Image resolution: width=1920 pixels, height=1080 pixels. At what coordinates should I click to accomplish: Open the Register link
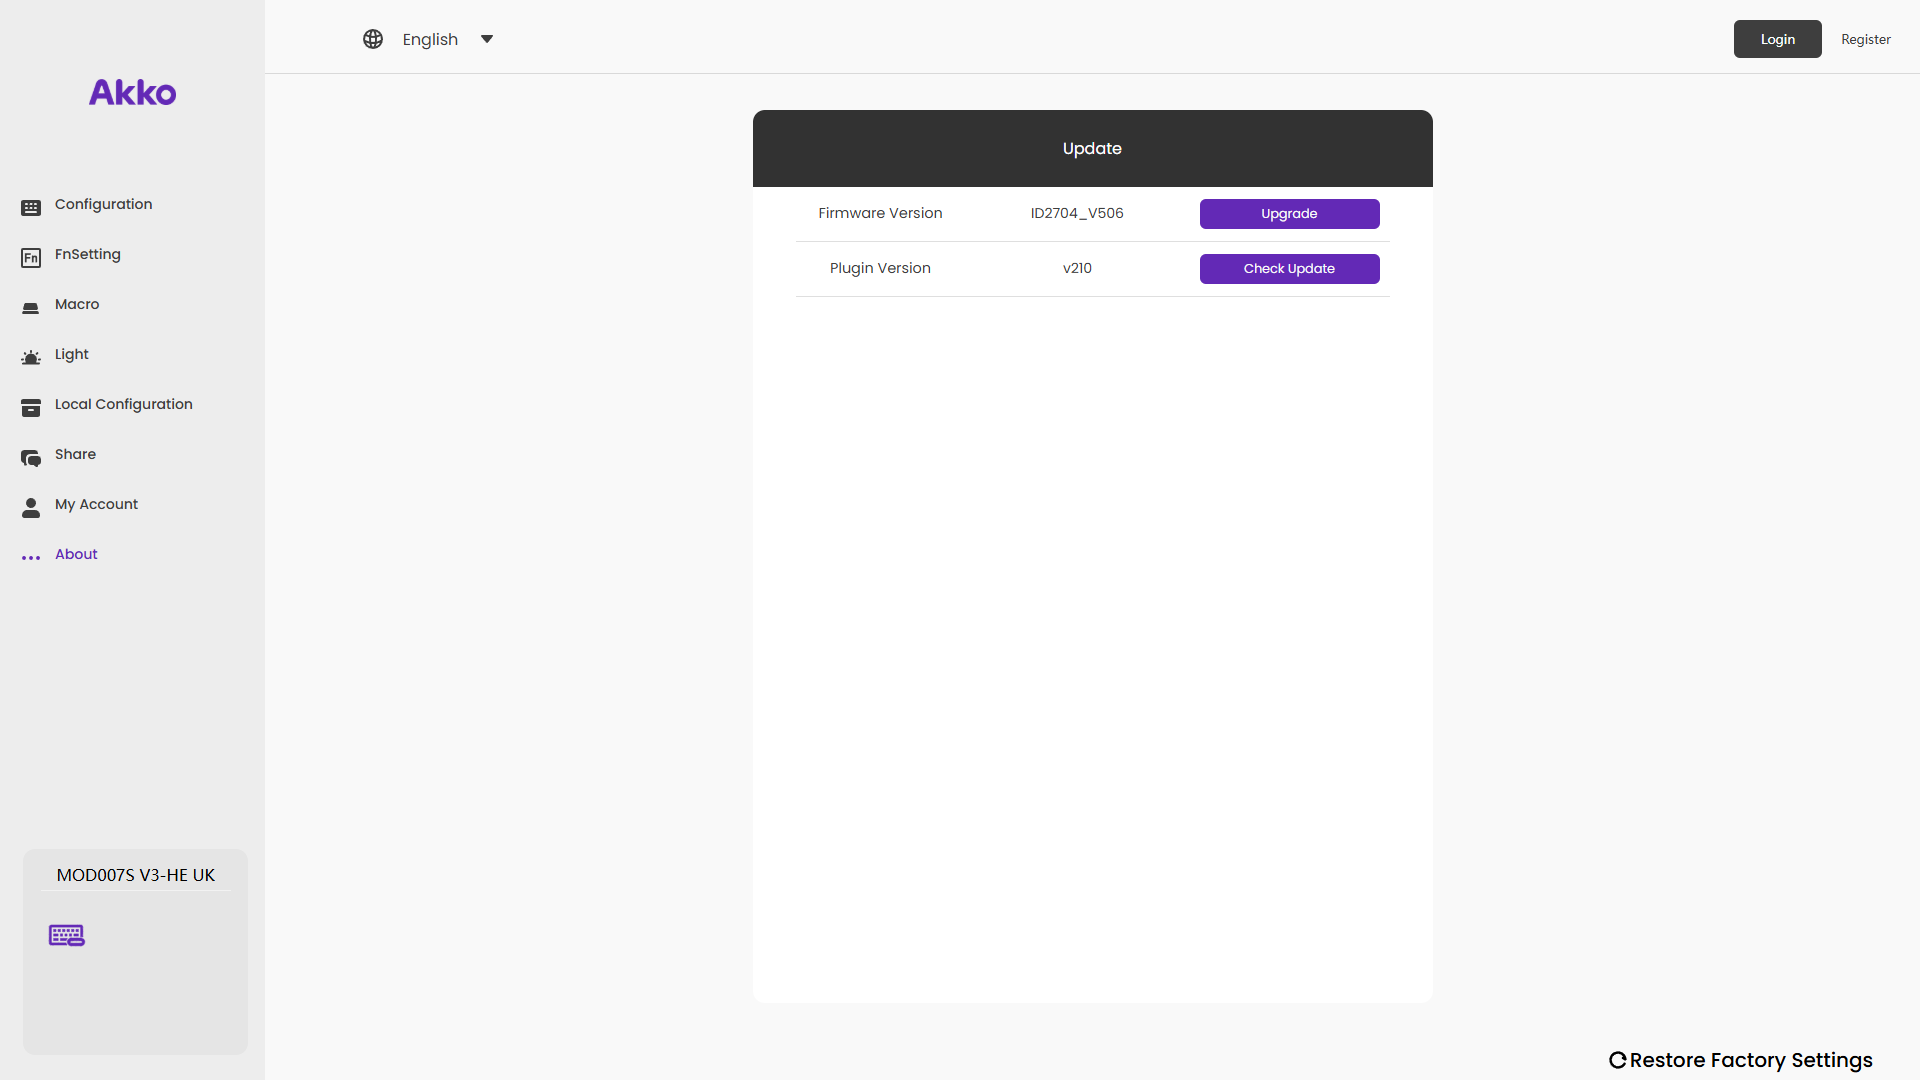click(x=1865, y=39)
